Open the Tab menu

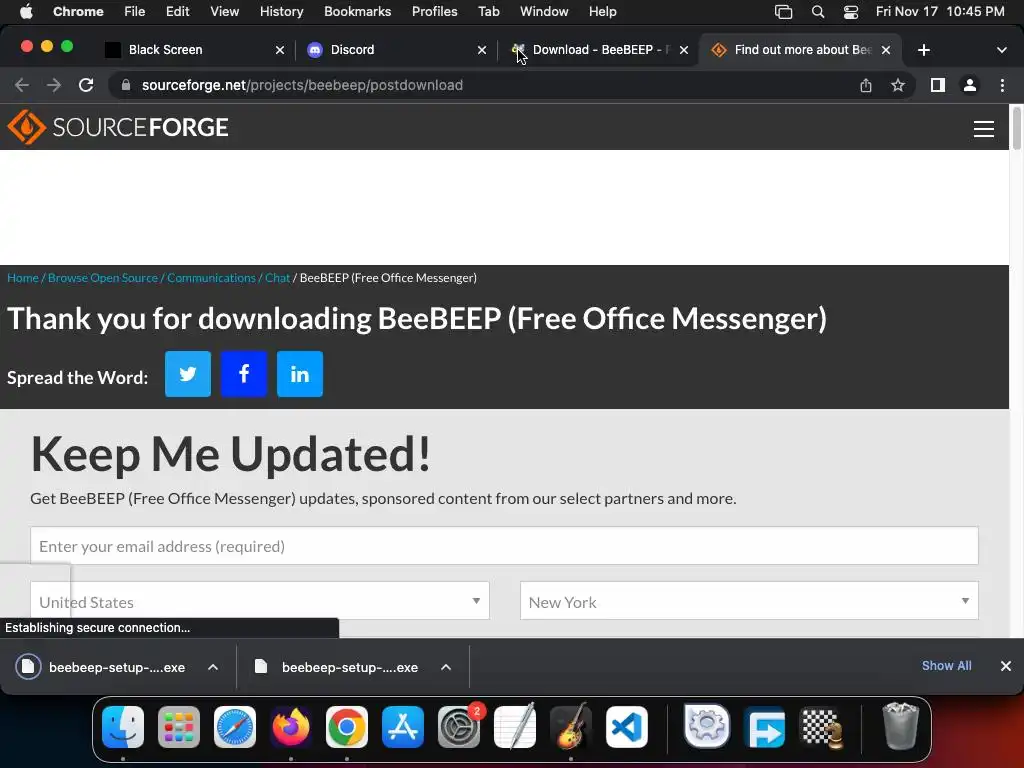488,11
